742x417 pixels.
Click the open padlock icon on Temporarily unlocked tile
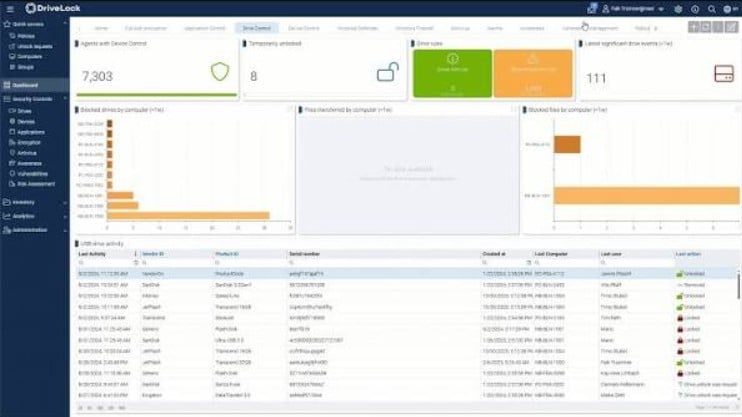(388, 72)
